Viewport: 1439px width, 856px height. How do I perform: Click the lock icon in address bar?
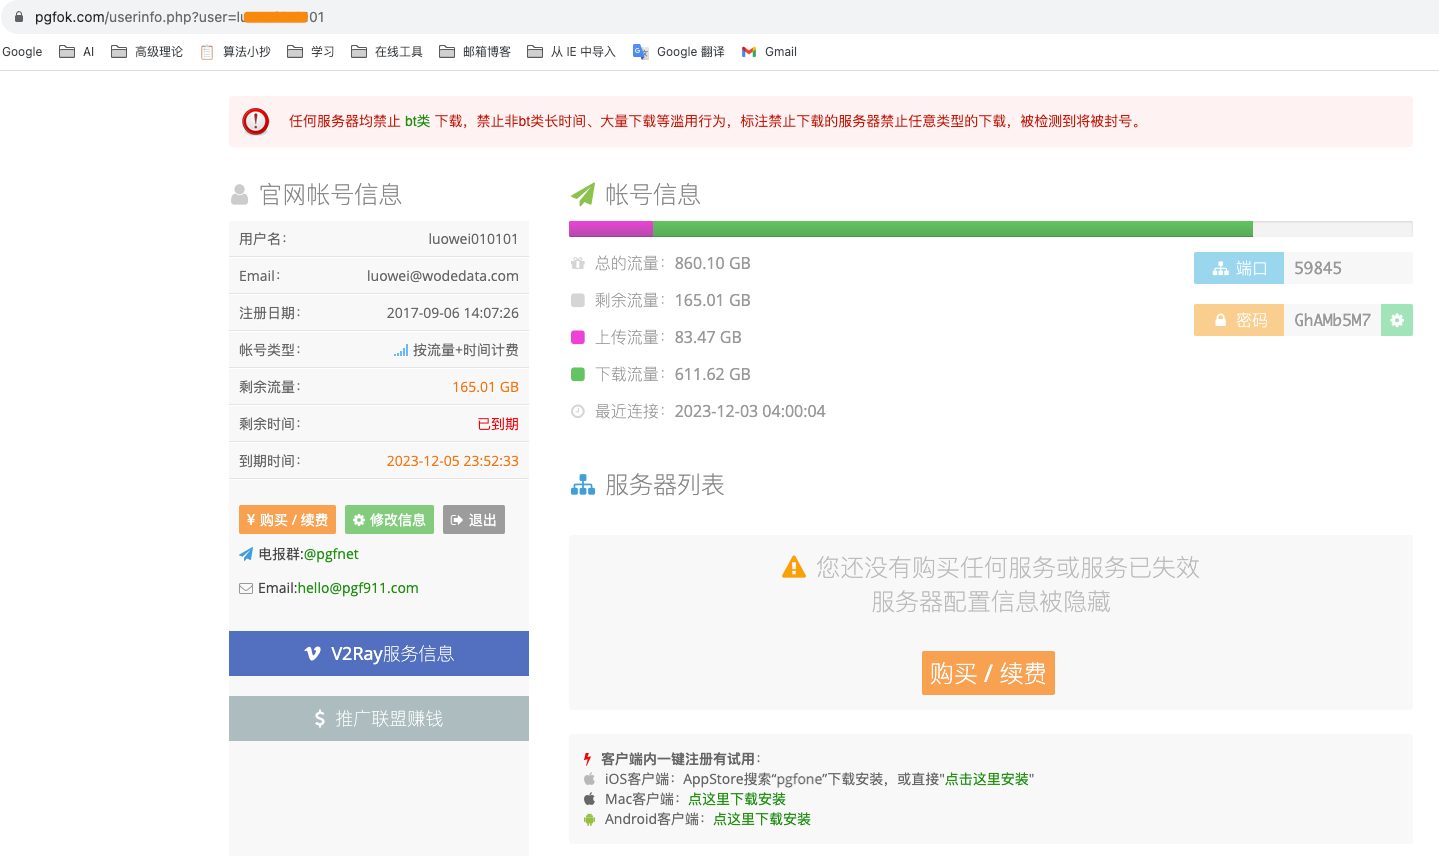pos(18,17)
